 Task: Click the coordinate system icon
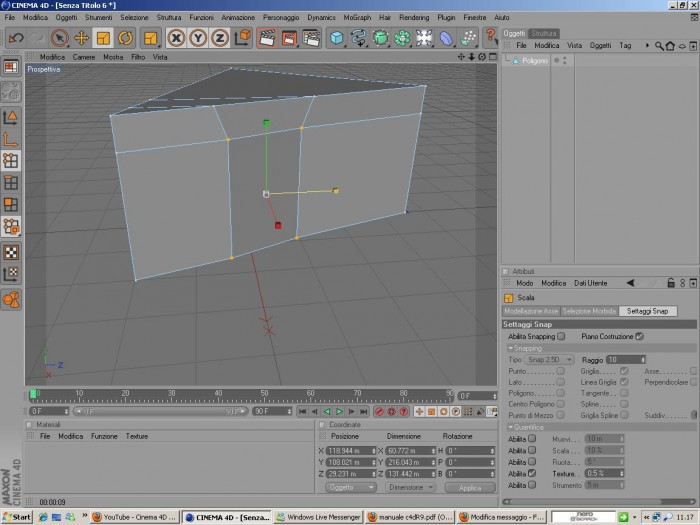(242, 38)
